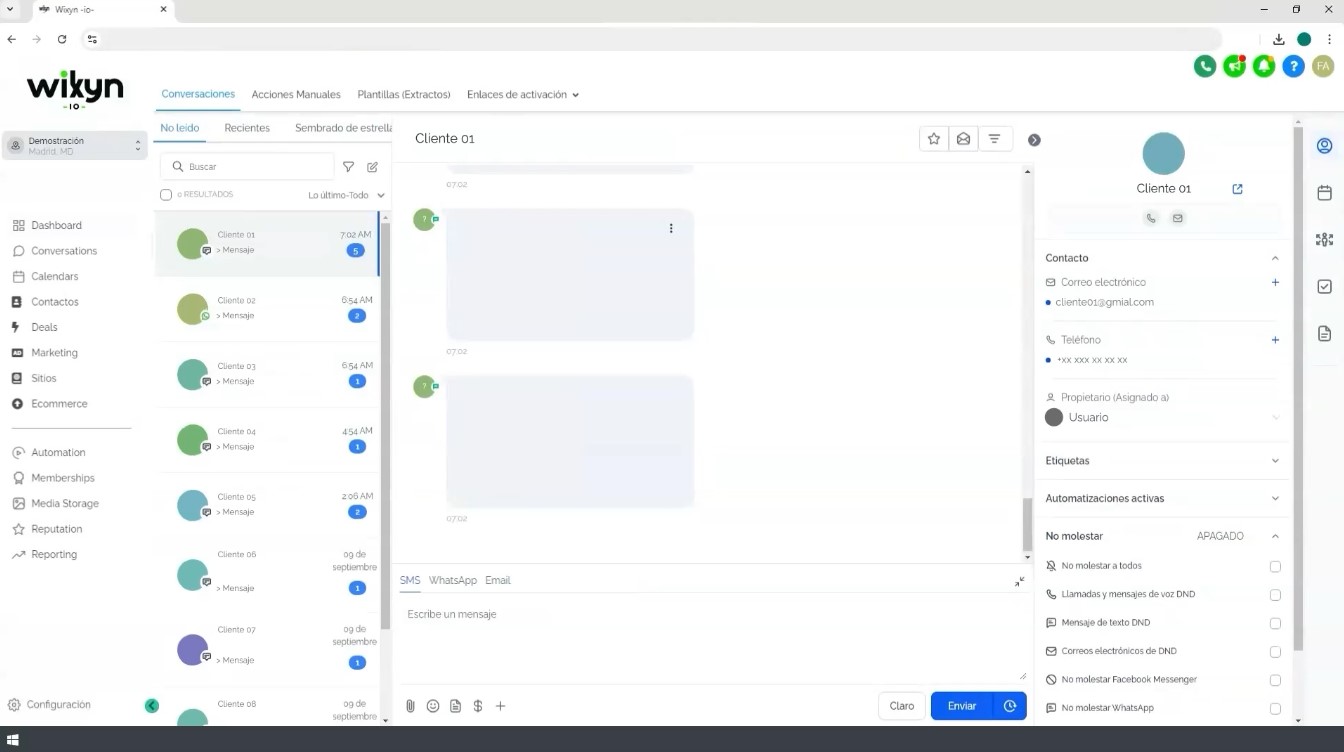
Task: Click the email icon under Cliente 01 avatar
Action: point(1178,218)
